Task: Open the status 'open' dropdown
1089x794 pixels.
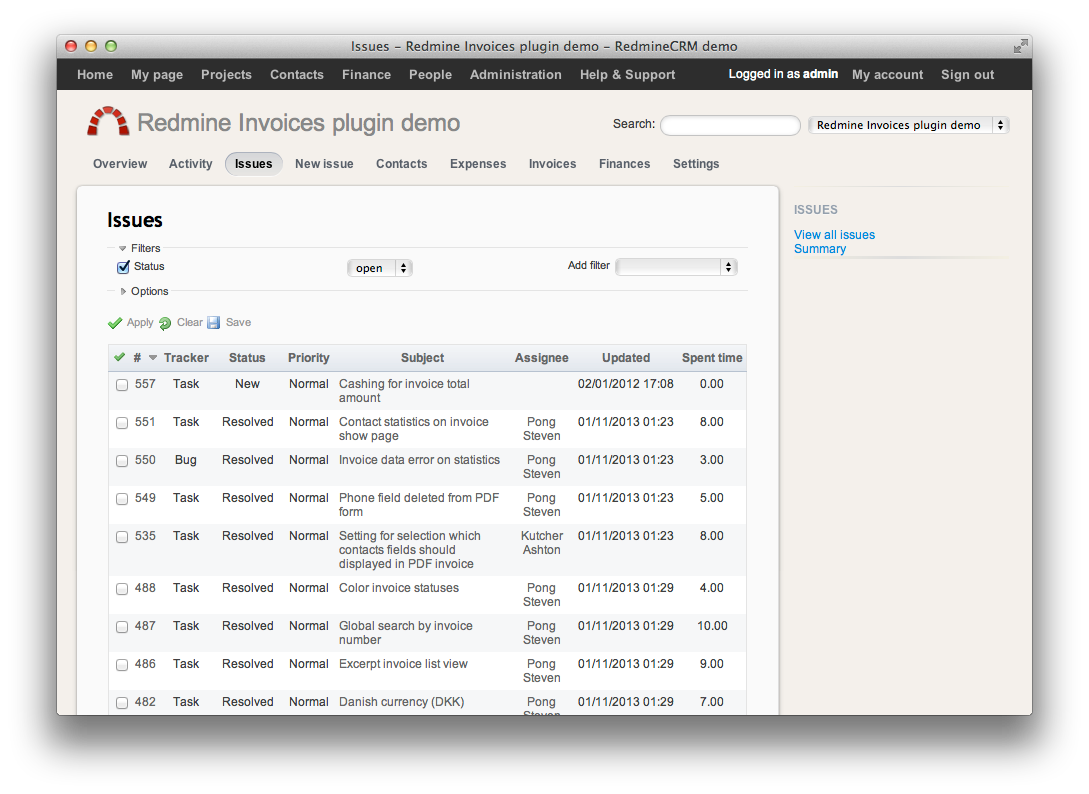Action: [x=380, y=268]
